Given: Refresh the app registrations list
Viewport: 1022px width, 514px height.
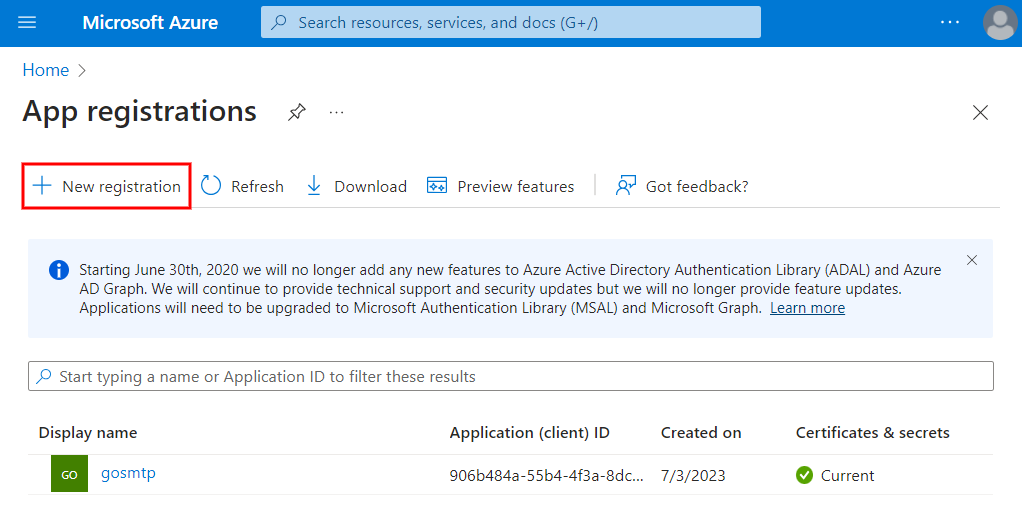Looking at the screenshot, I should click(242, 186).
